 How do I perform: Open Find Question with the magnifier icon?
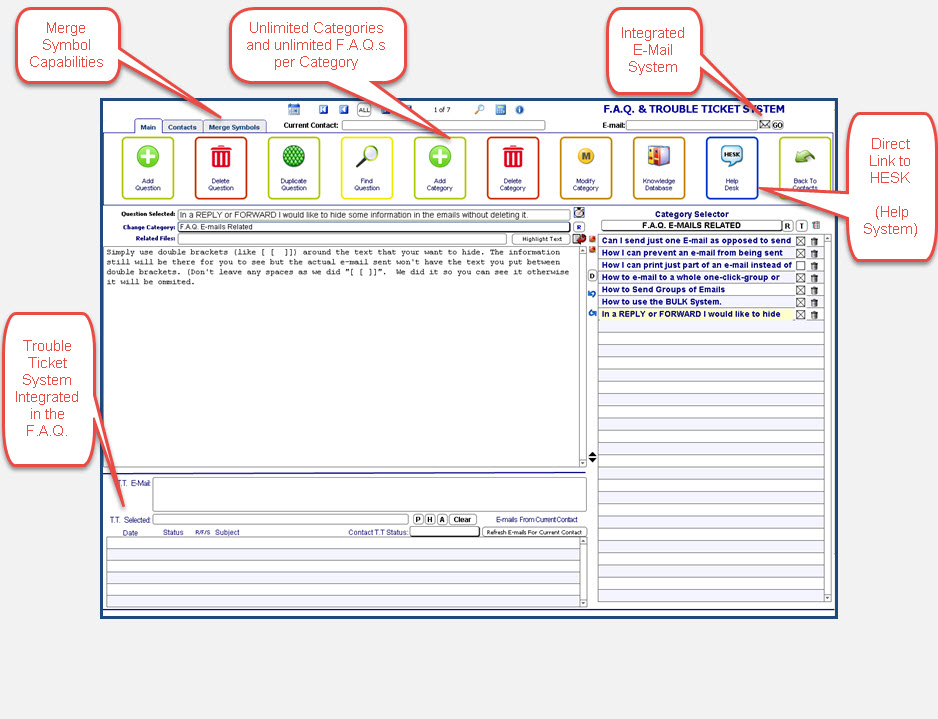pyautogui.click(x=366, y=160)
